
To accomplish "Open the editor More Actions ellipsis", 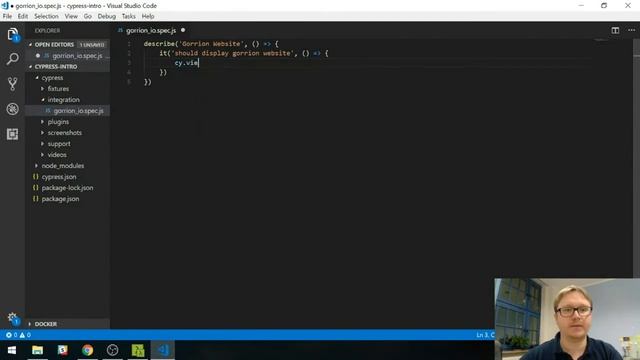I will (x=631, y=30).
